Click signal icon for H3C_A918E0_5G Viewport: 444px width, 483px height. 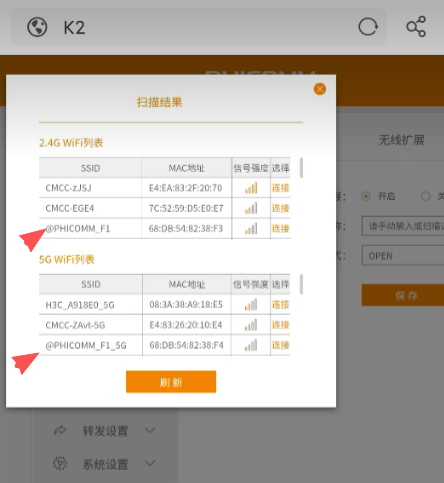(251, 305)
